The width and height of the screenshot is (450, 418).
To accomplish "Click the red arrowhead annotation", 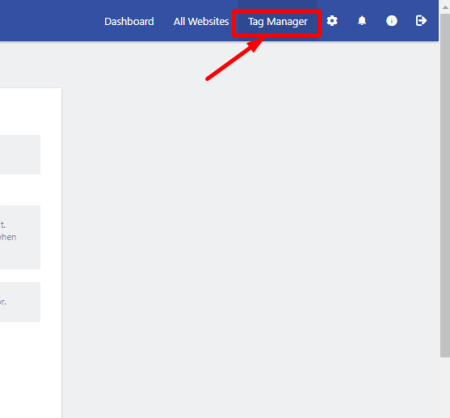I will pyautogui.click(x=256, y=44).
